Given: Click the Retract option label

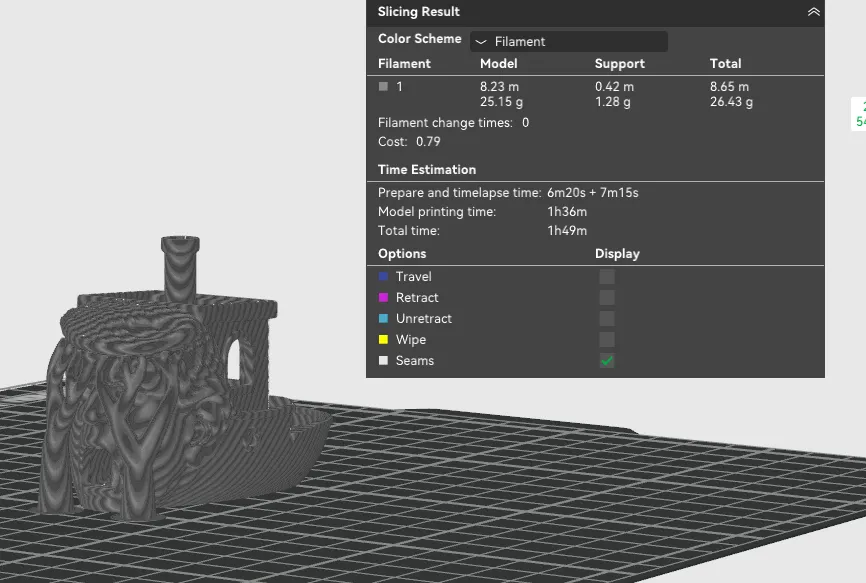Looking at the screenshot, I should (x=417, y=298).
